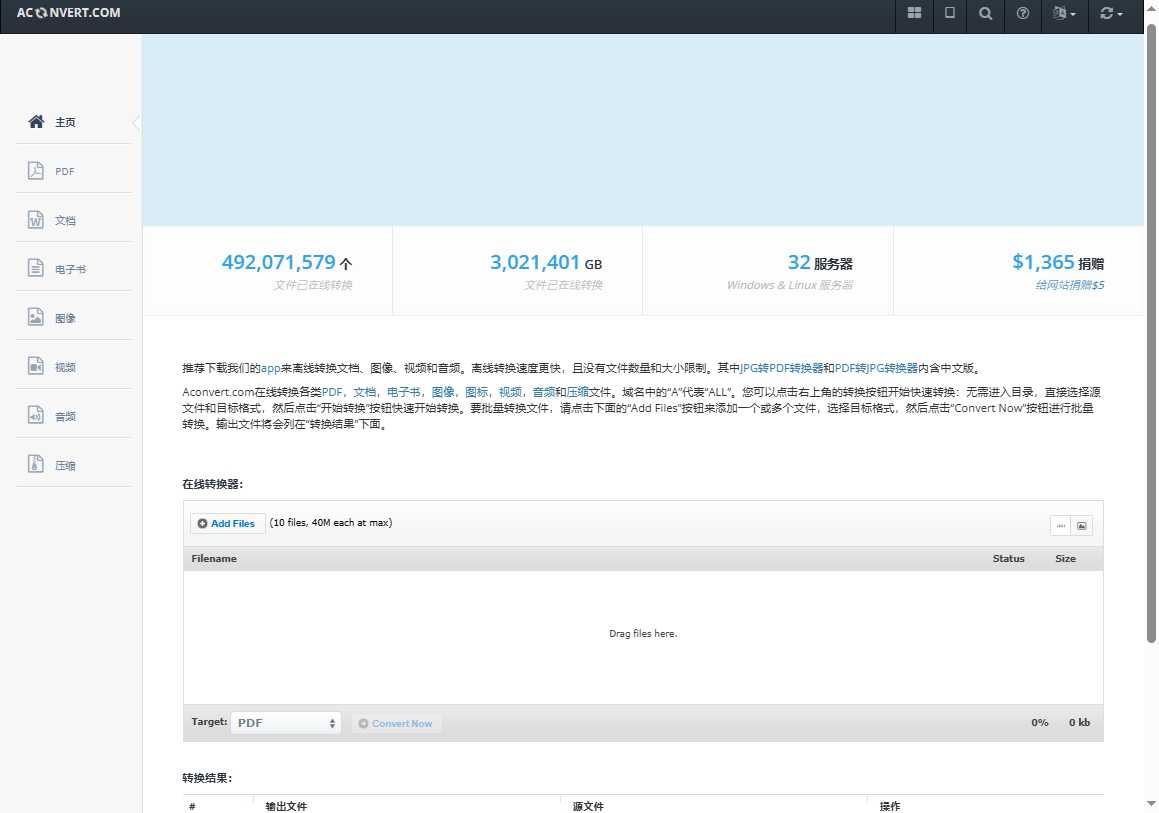Image resolution: width=1159 pixels, height=813 pixels.
Task: Click the 0% upload progress value
Action: 1040,723
